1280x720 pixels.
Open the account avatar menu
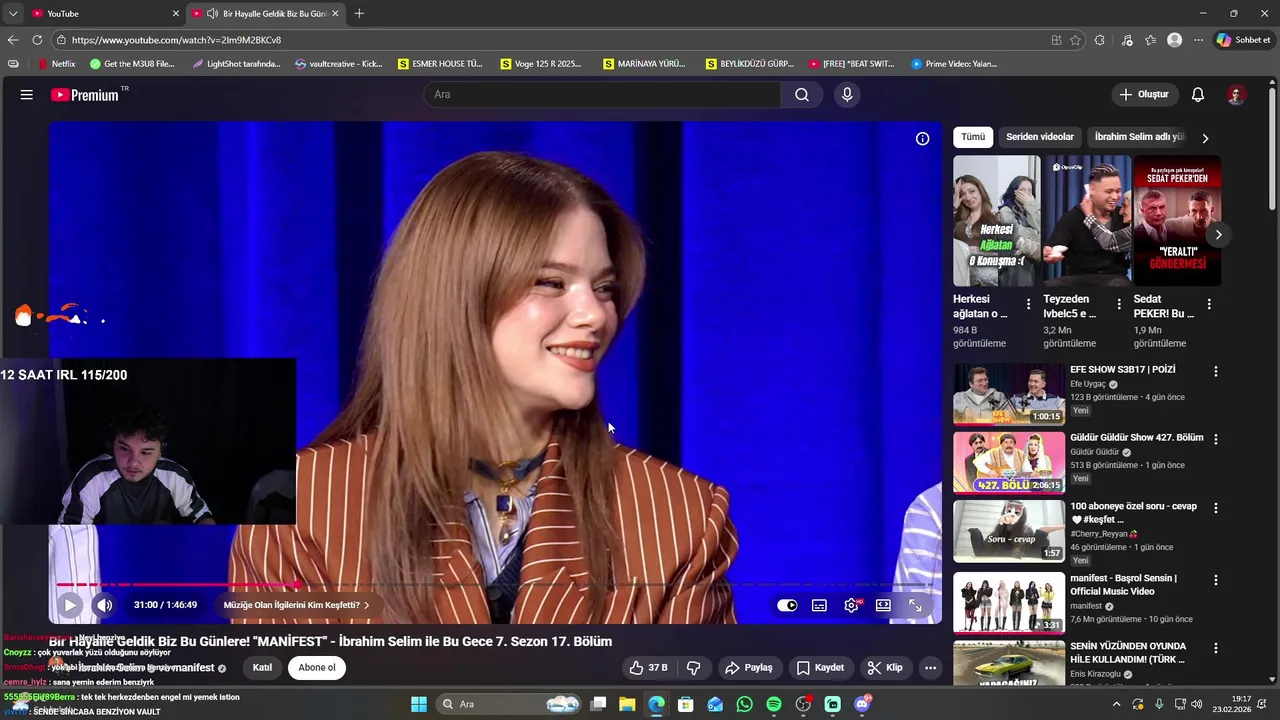tap(1236, 95)
